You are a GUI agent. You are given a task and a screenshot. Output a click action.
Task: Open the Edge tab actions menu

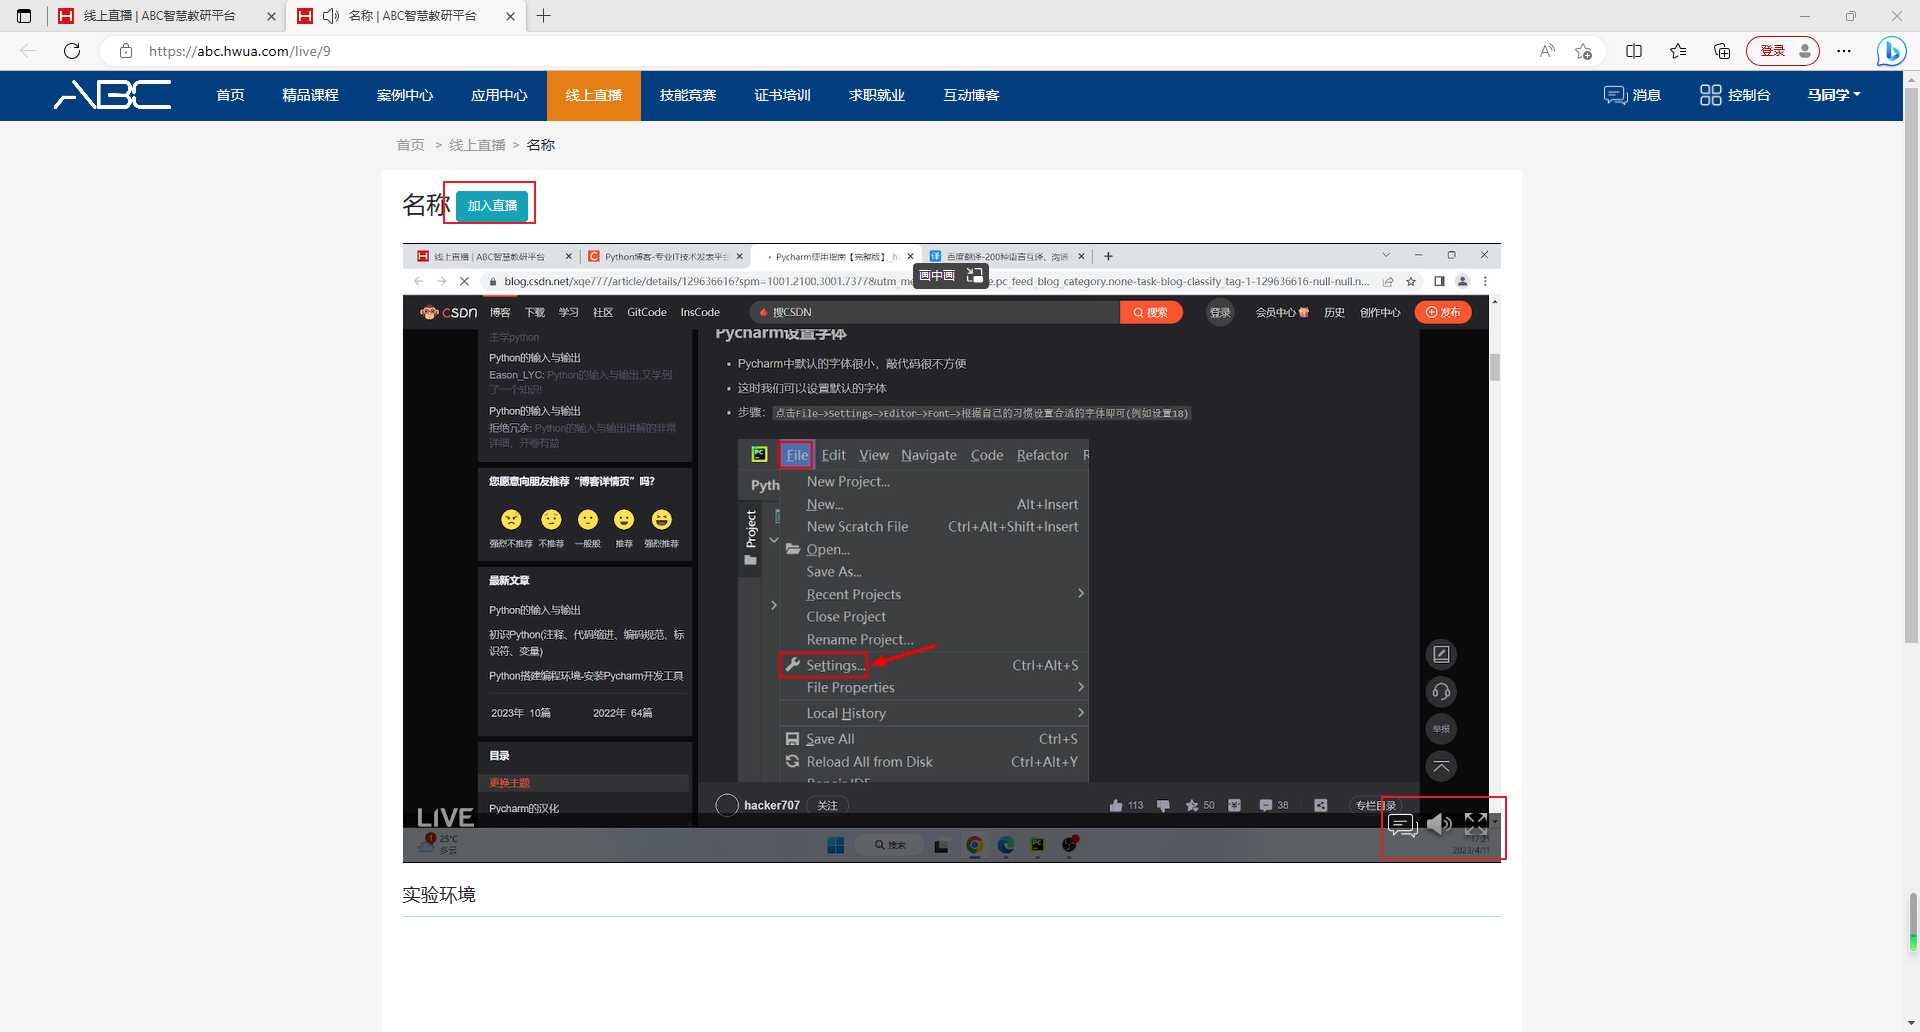pos(24,16)
